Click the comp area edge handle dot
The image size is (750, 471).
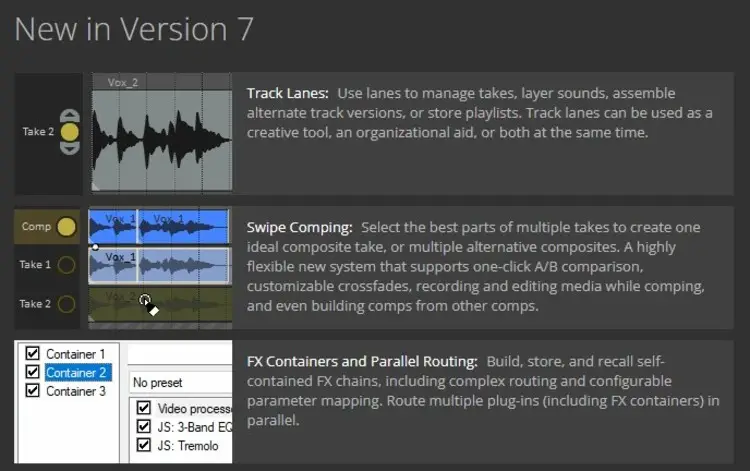point(95,247)
